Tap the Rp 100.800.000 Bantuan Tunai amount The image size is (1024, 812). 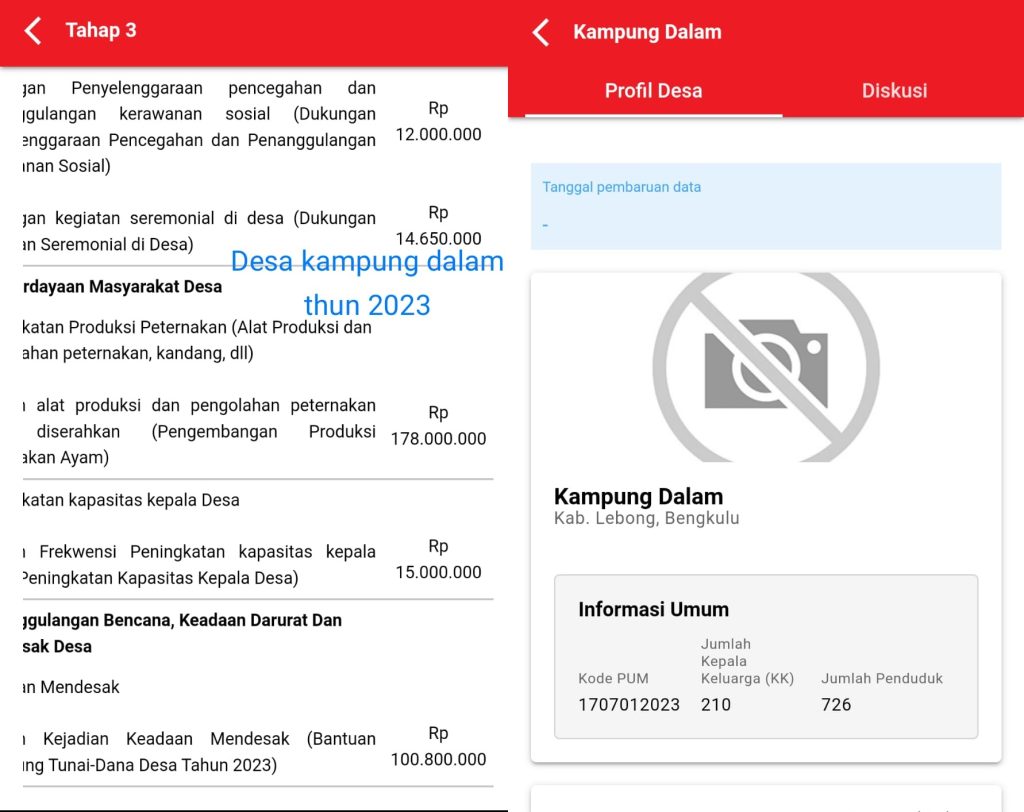[x=438, y=747]
